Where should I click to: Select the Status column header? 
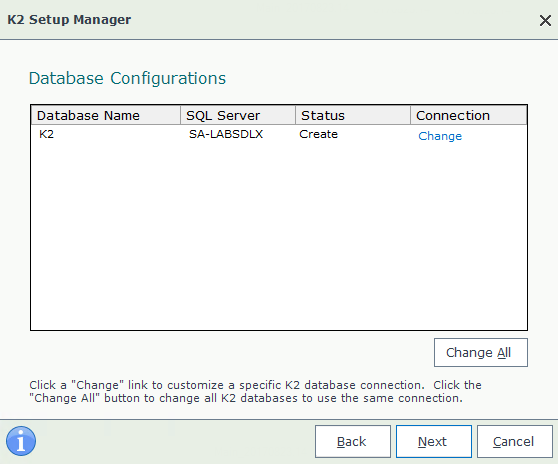point(353,115)
